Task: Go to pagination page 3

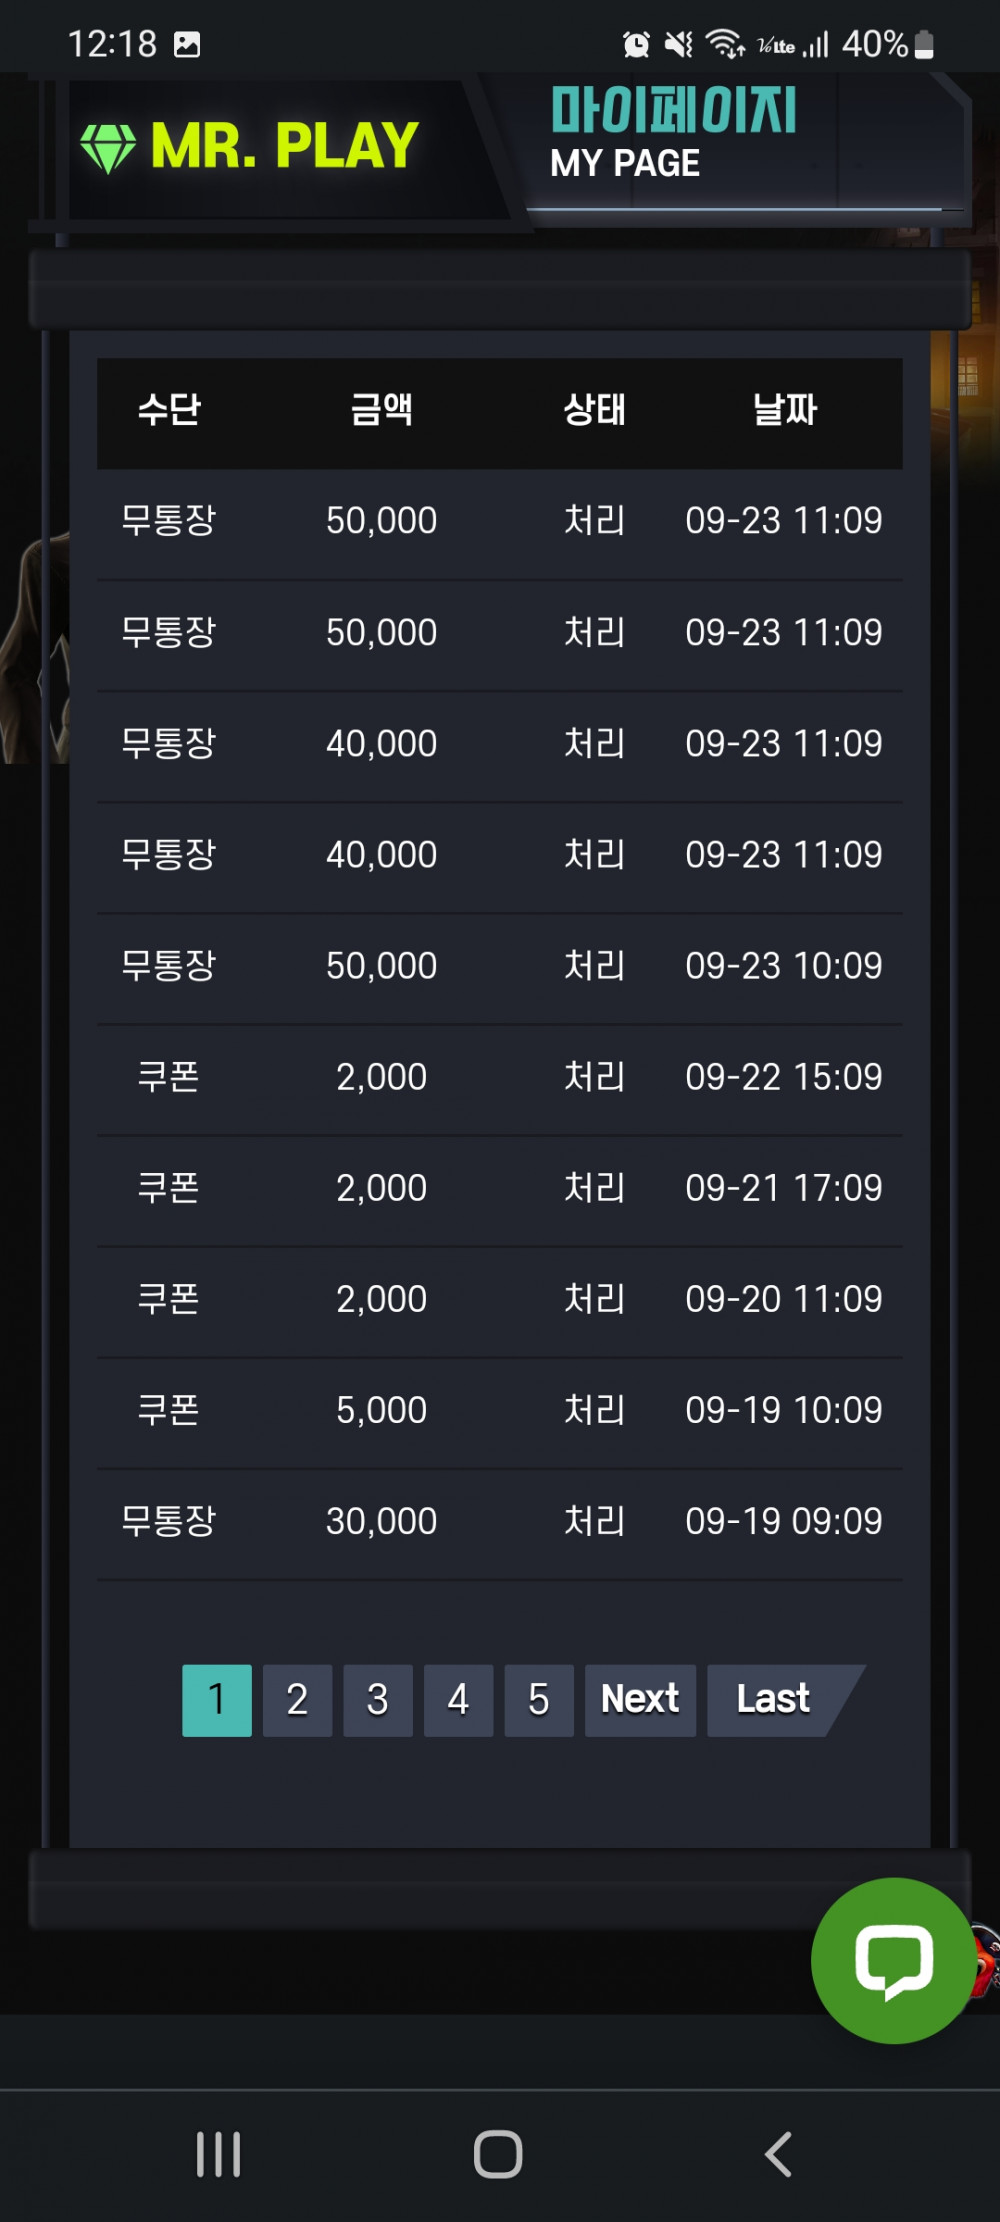Action: click(378, 1700)
